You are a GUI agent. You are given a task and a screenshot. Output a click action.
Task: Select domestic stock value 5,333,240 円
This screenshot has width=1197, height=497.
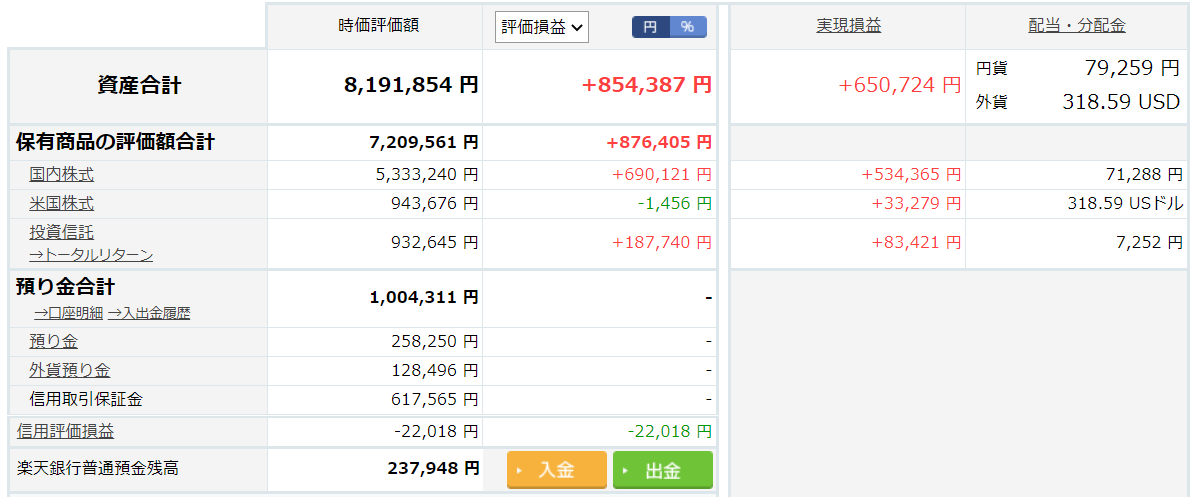[427, 175]
